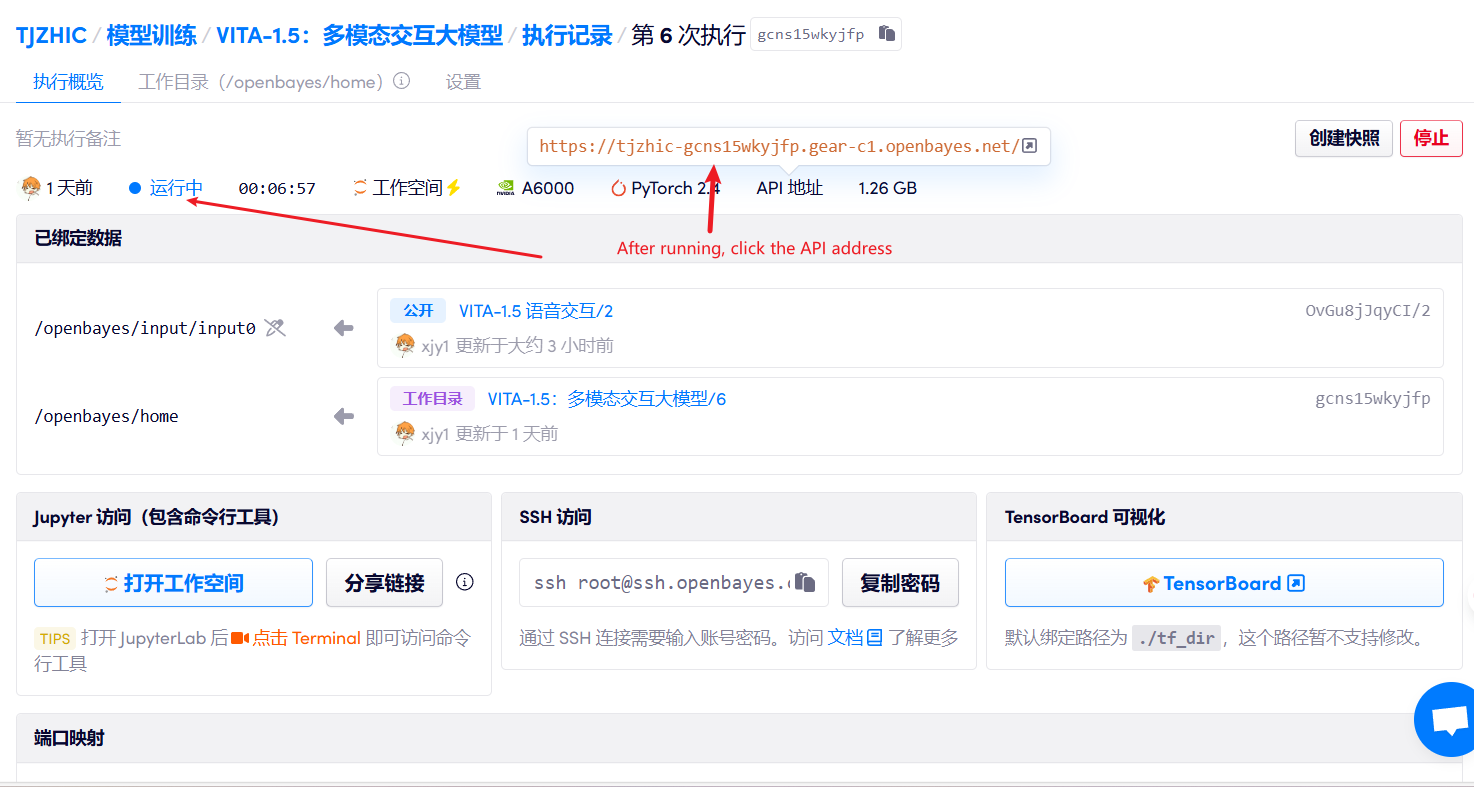Screen dimensions: 1474x787
Task: Click the unbind icon next to /openbayes/input/input0
Action: [x=275, y=327]
